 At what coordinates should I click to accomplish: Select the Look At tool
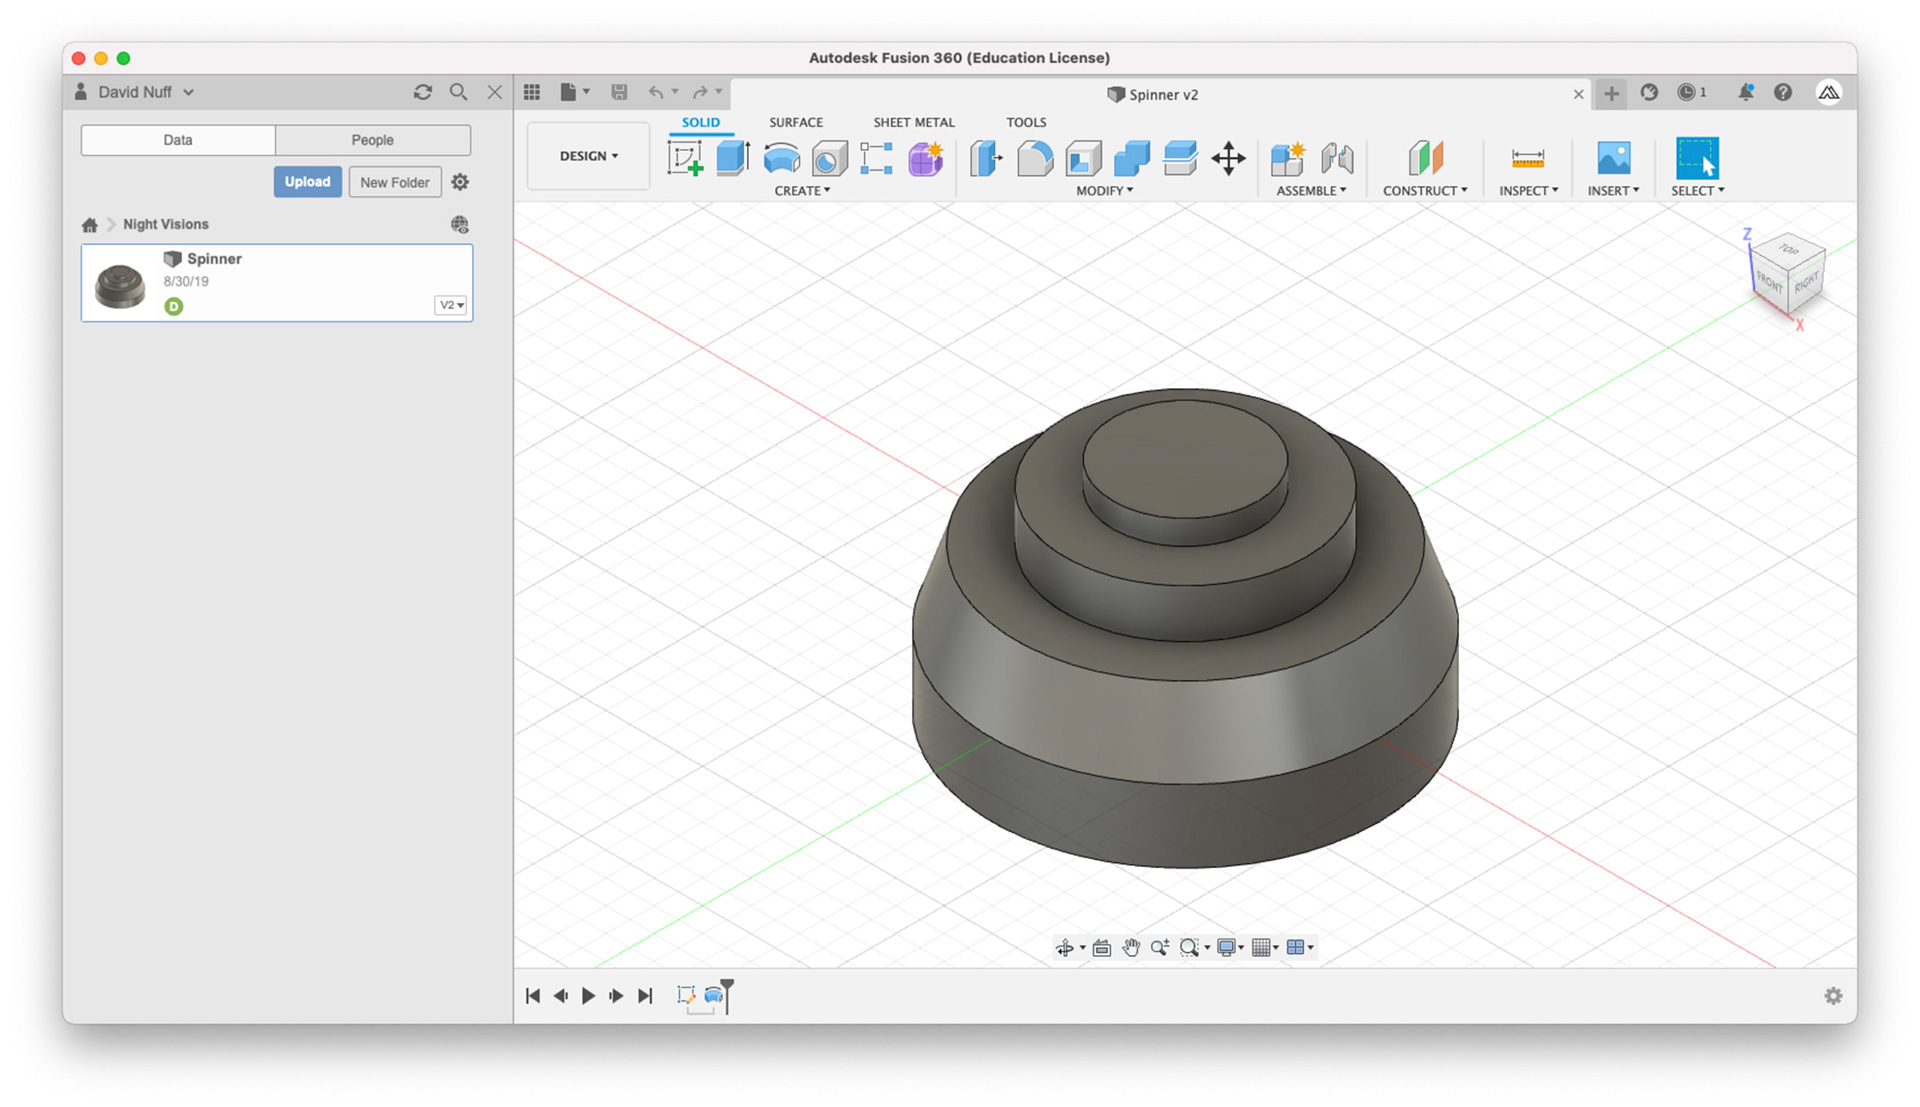1102,947
